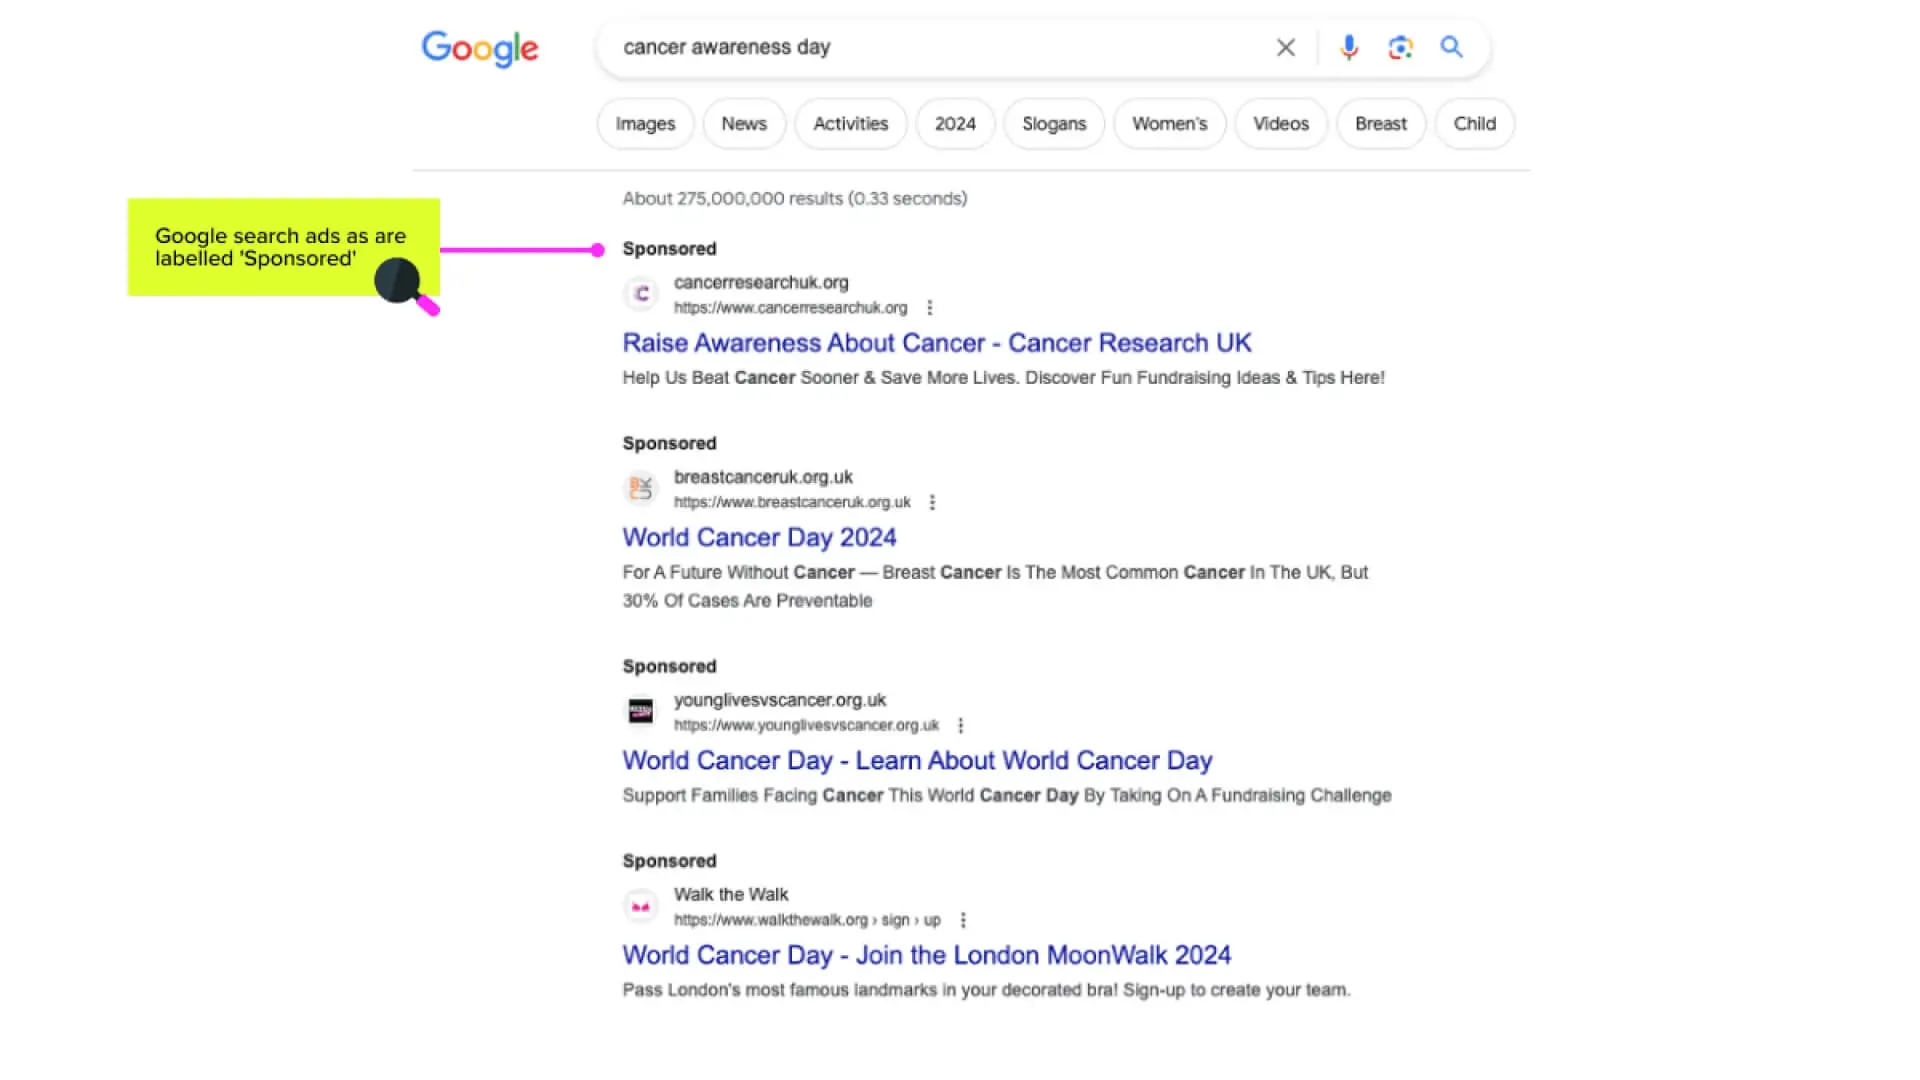Screen dimensions: 1920x1080
Task: Click the younglivesvscancer.org.uk site name
Action: 780,700
